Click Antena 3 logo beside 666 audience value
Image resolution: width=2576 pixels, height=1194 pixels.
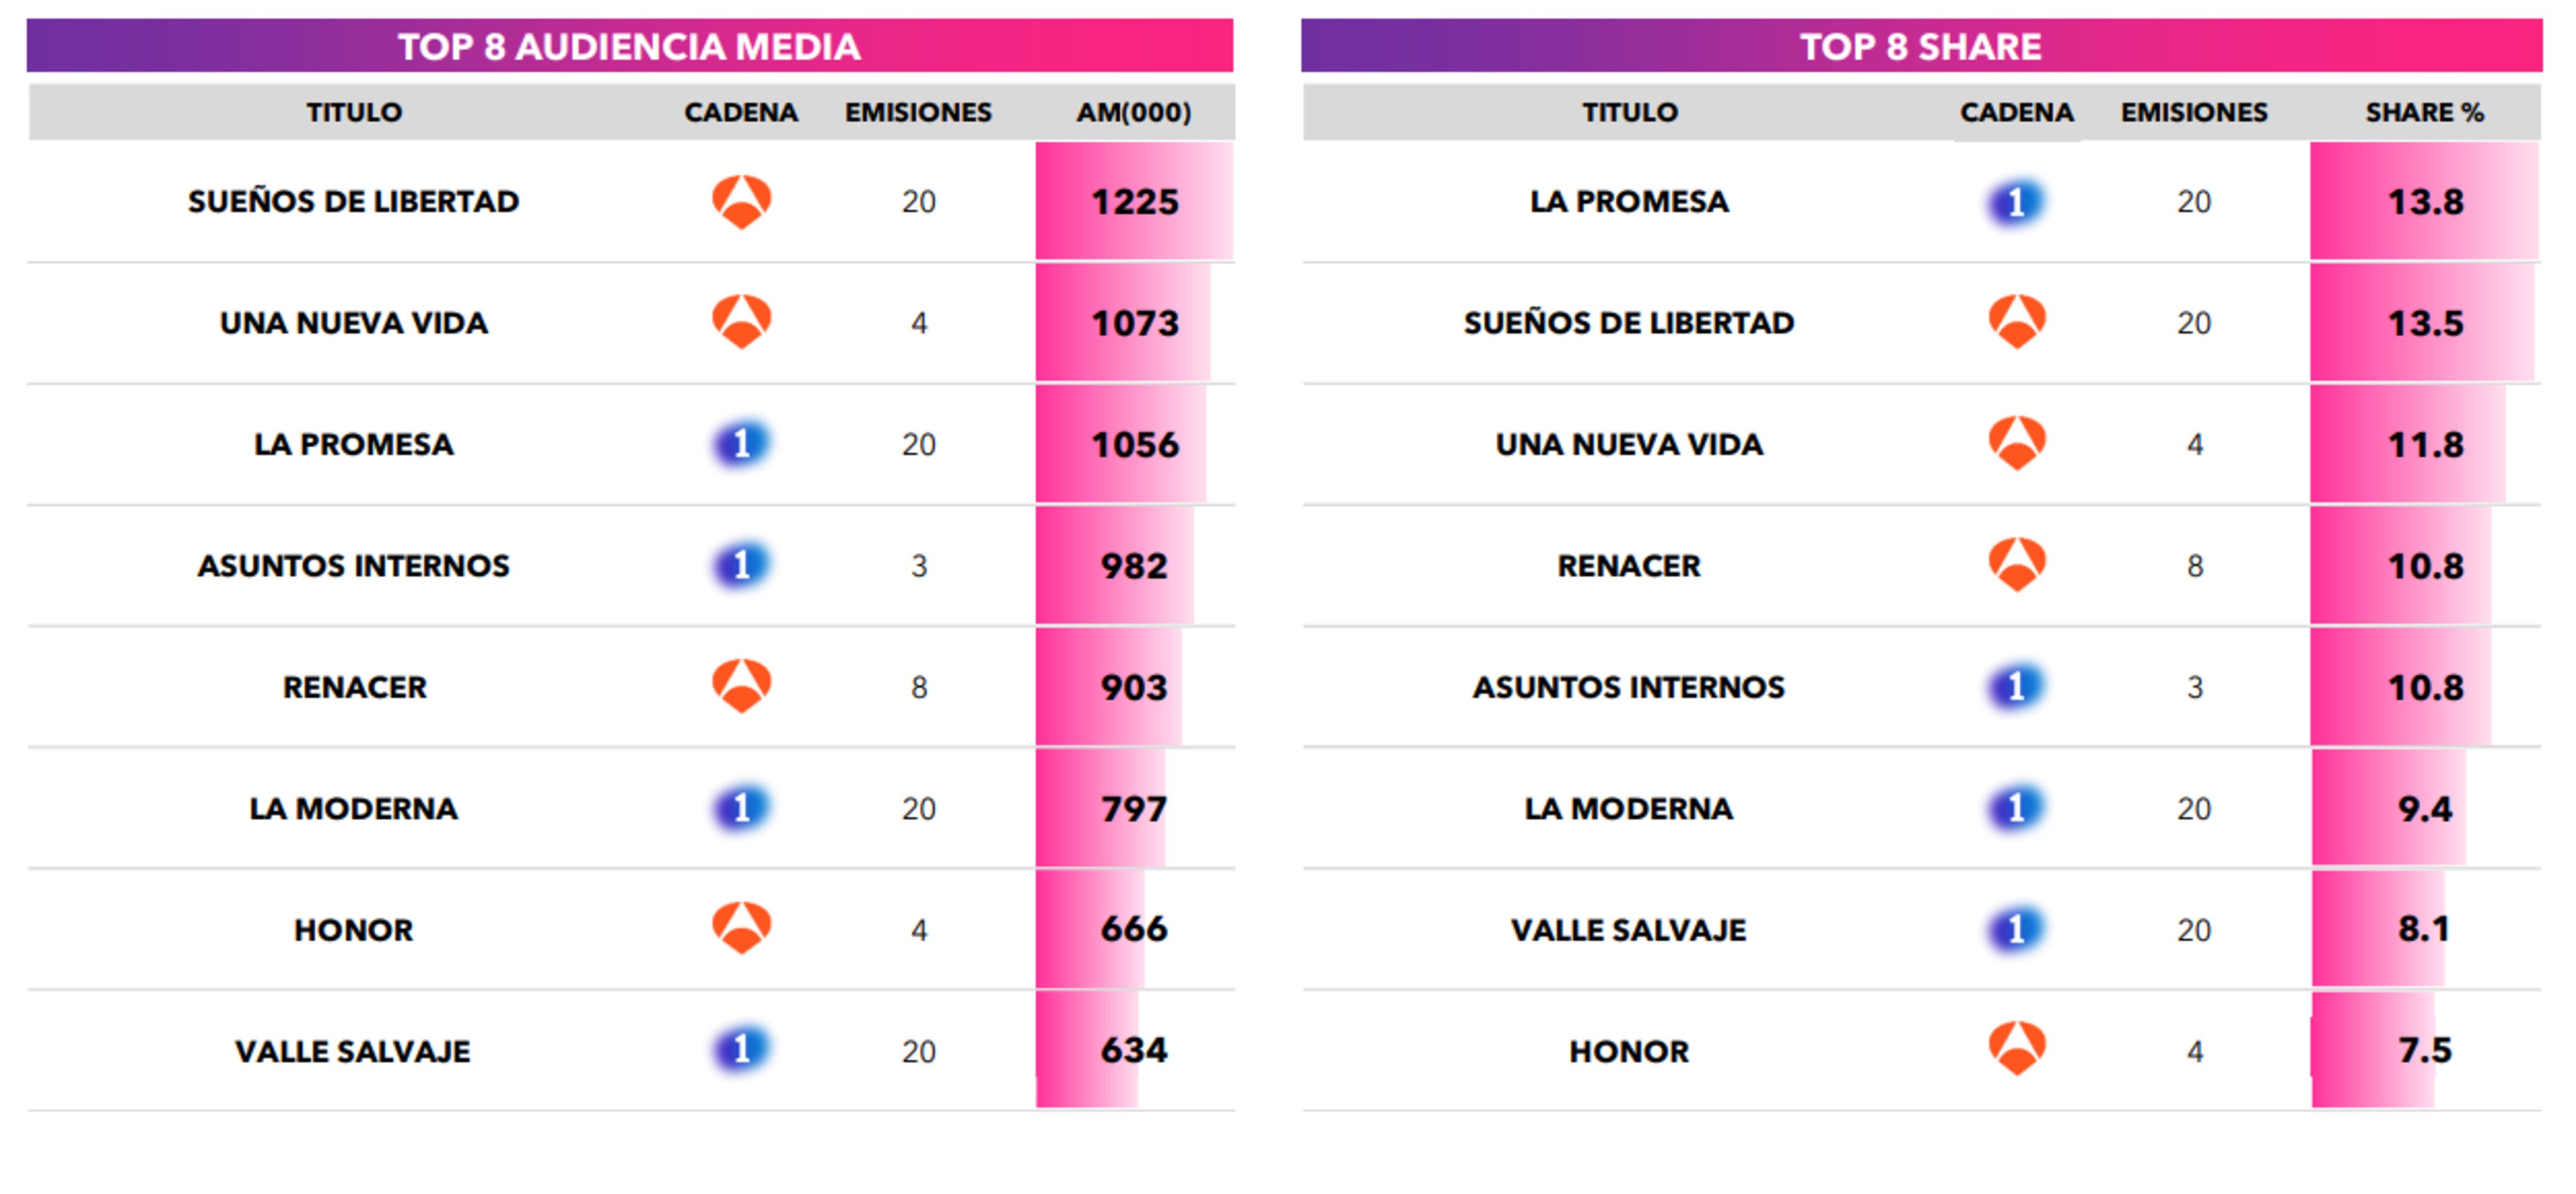[x=741, y=928]
